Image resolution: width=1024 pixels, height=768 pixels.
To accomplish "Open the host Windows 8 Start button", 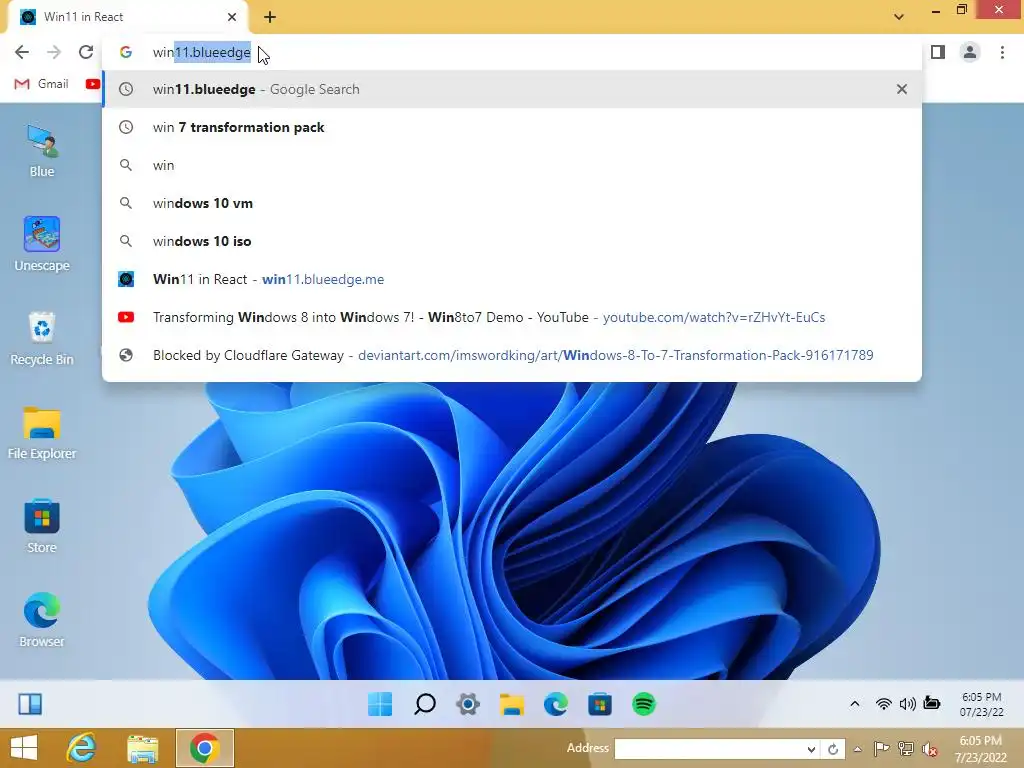I will point(24,748).
